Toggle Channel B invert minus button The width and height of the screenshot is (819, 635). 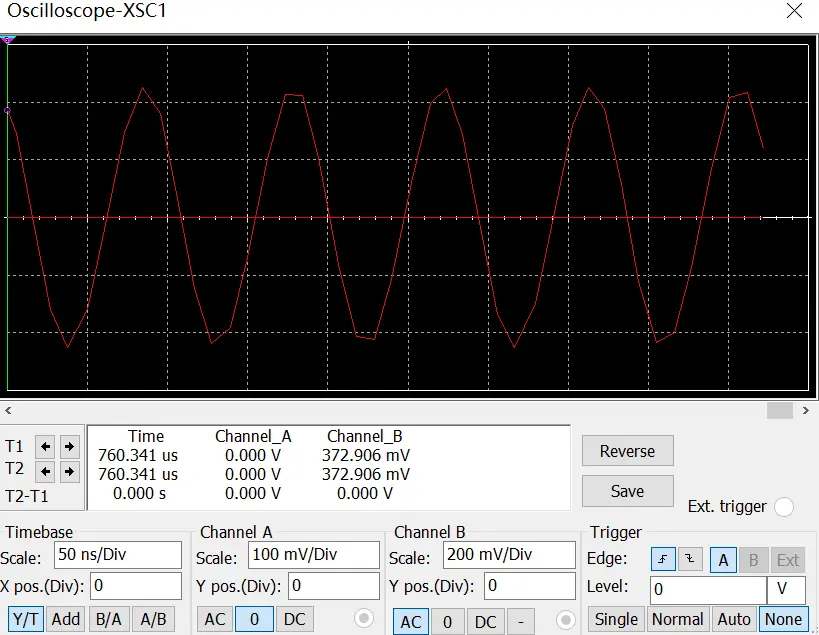point(520,622)
